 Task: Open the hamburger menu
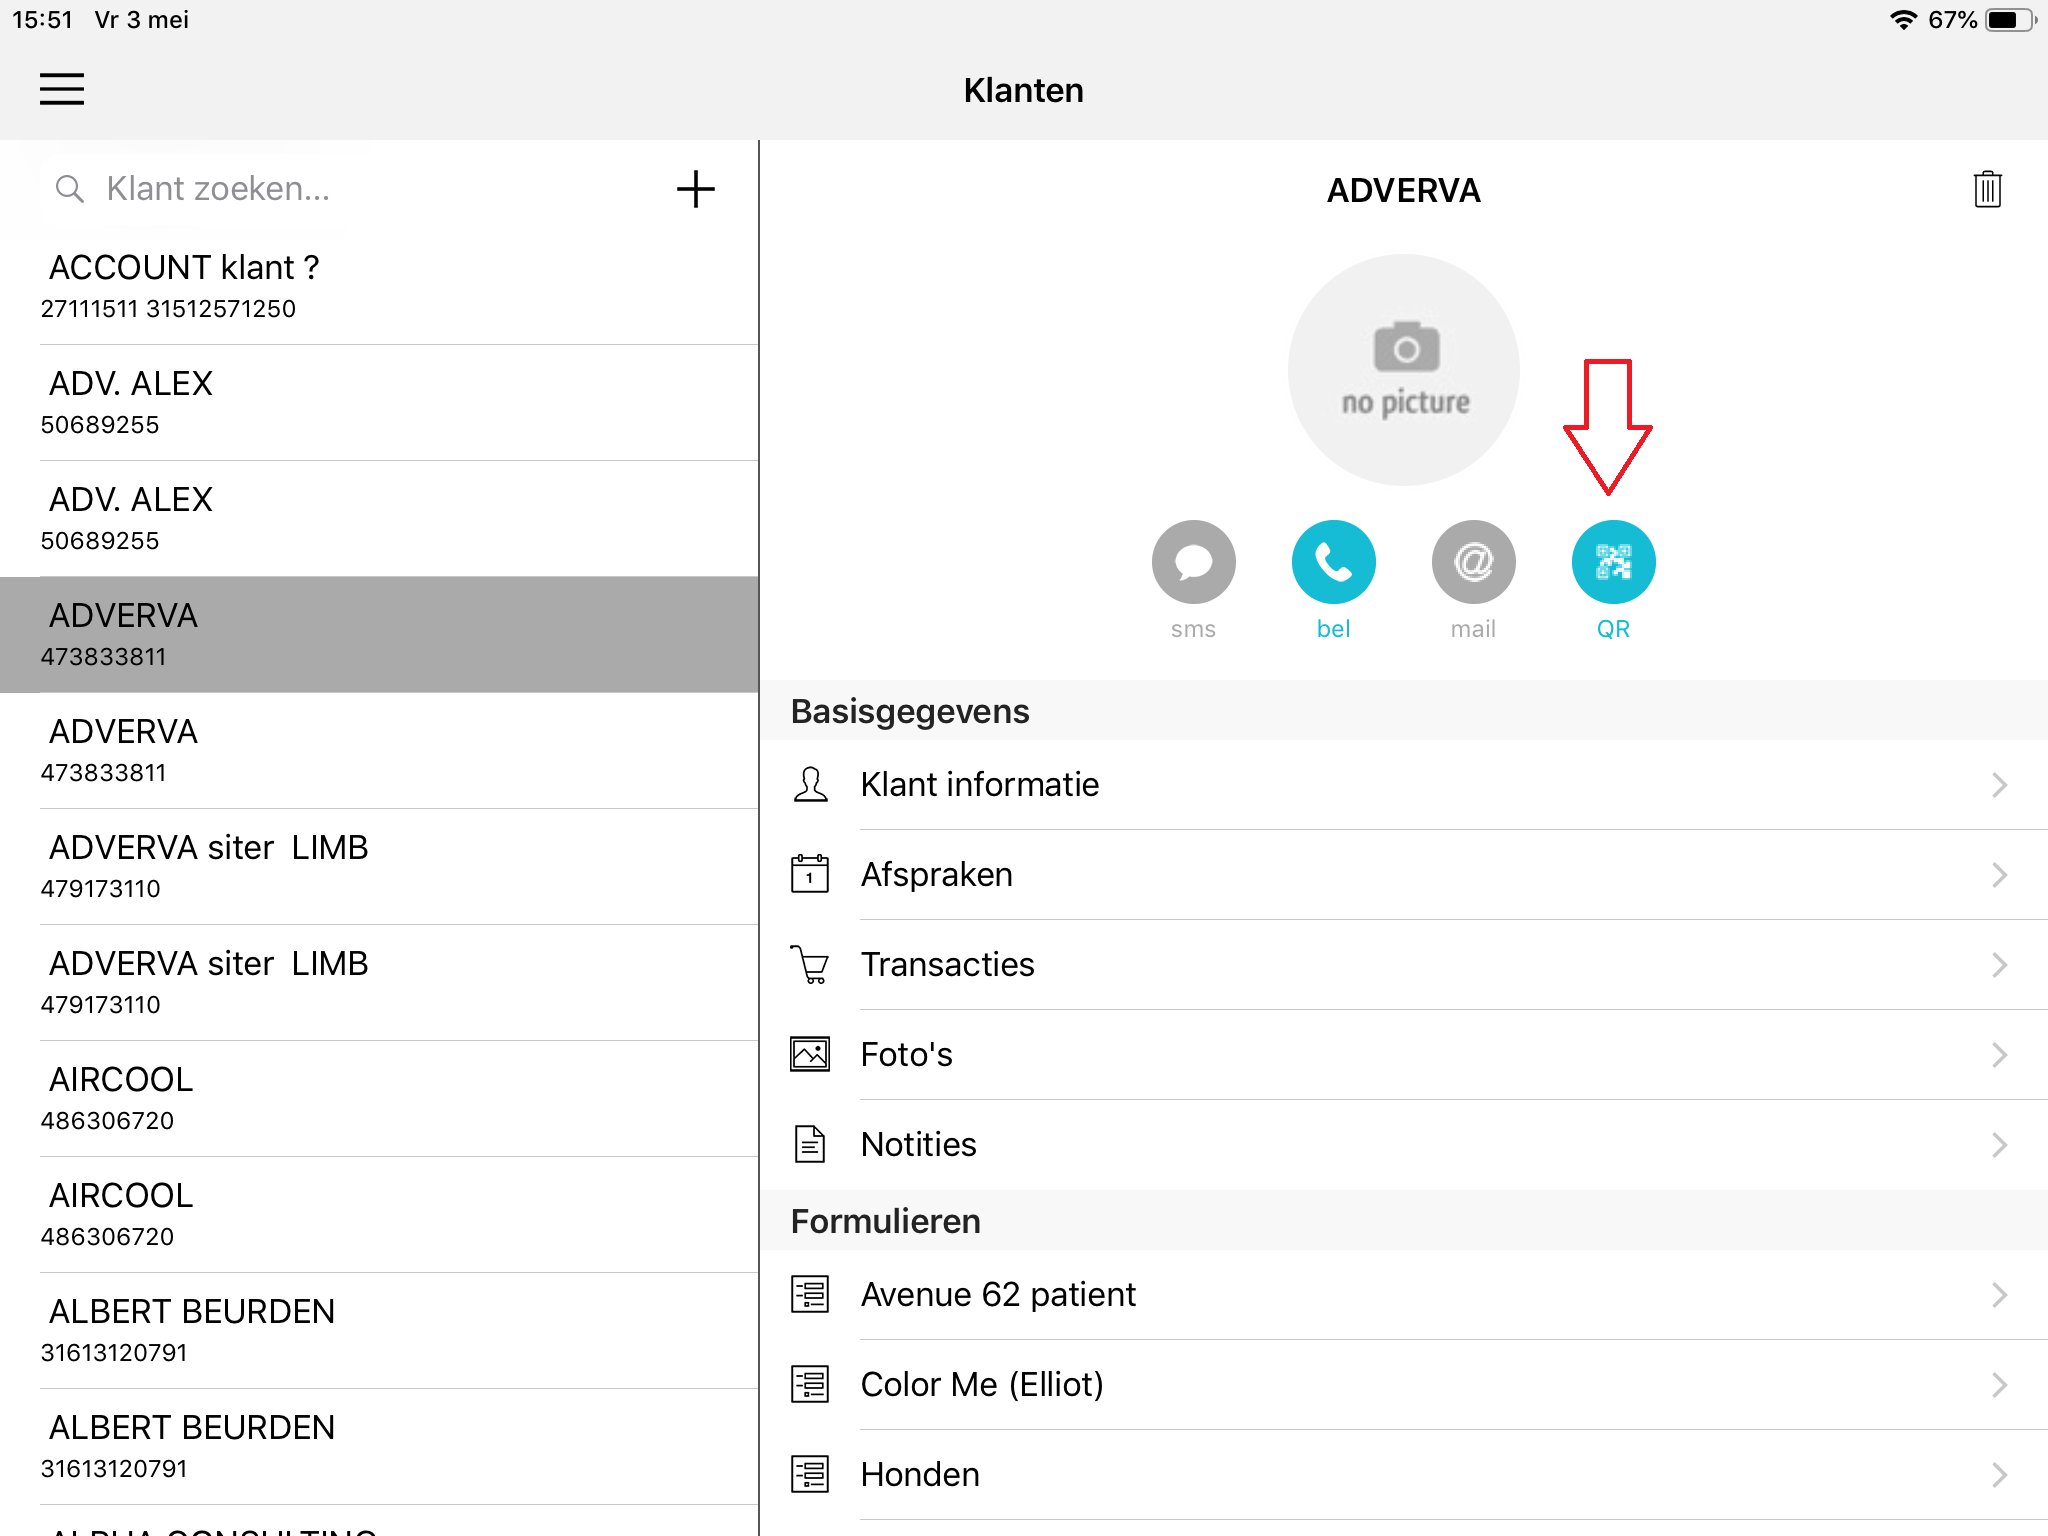click(62, 89)
